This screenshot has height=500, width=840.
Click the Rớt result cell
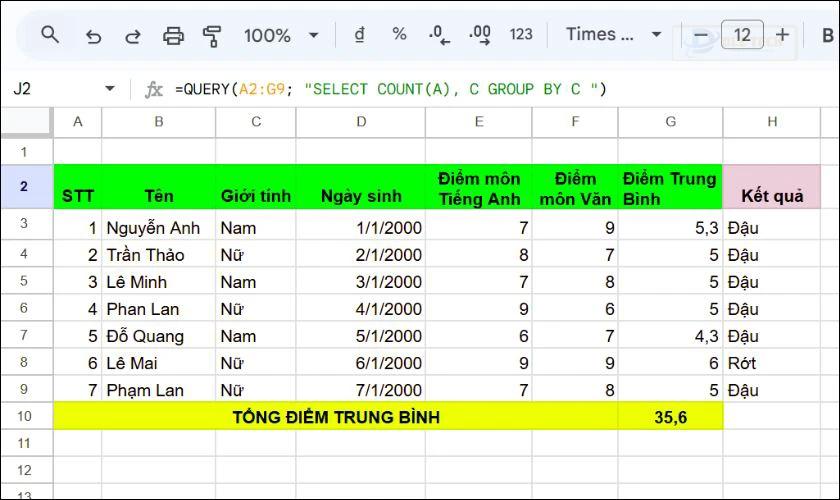[x=772, y=363]
